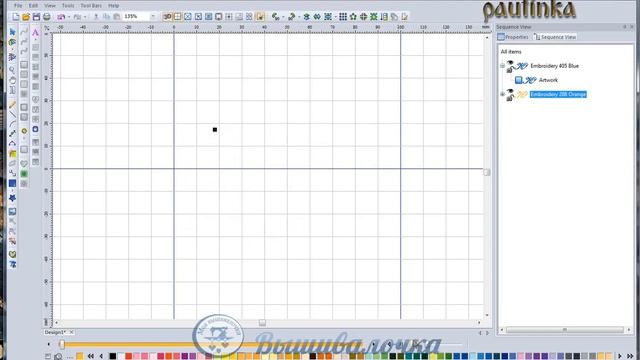Collapse the Embroidery 405 Blue tree node
This screenshot has width=640, height=360.
pyautogui.click(x=502, y=66)
